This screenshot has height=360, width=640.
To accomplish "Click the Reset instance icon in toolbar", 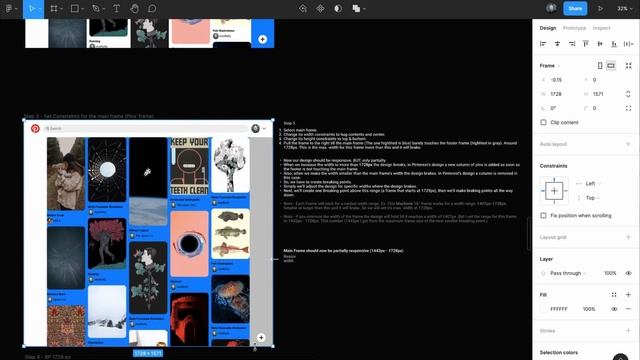I will click(x=302, y=9).
